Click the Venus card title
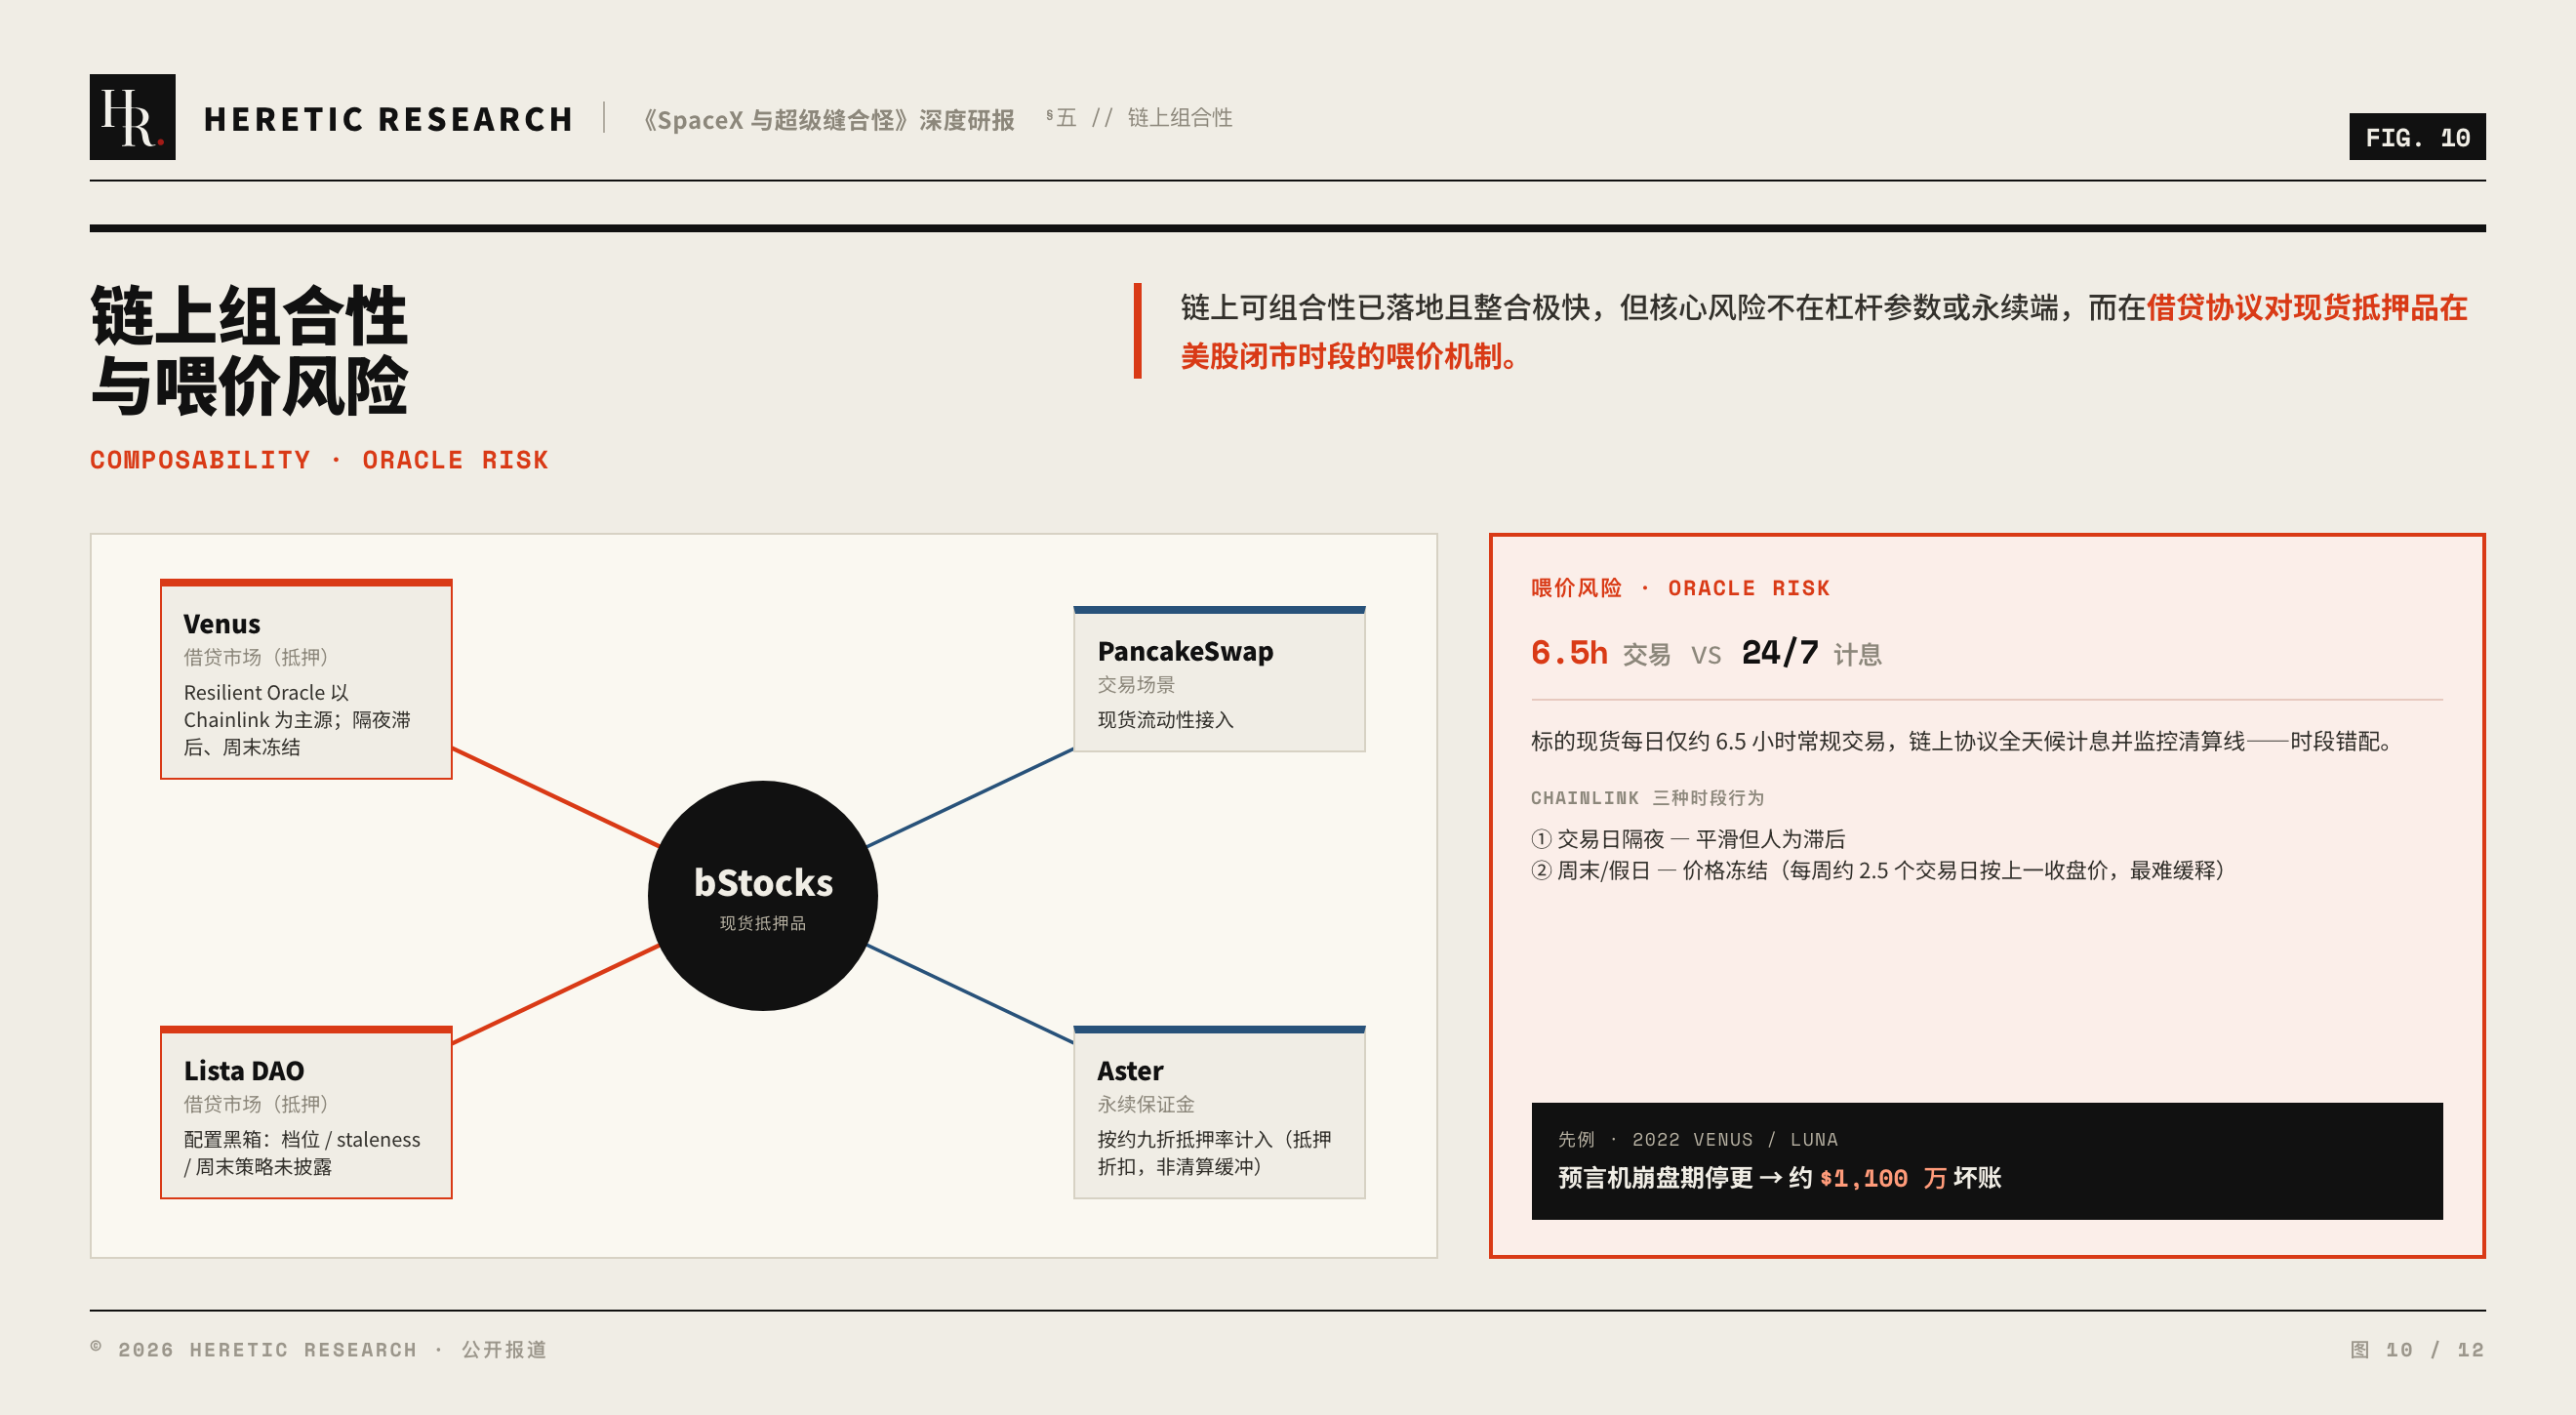 [222, 624]
